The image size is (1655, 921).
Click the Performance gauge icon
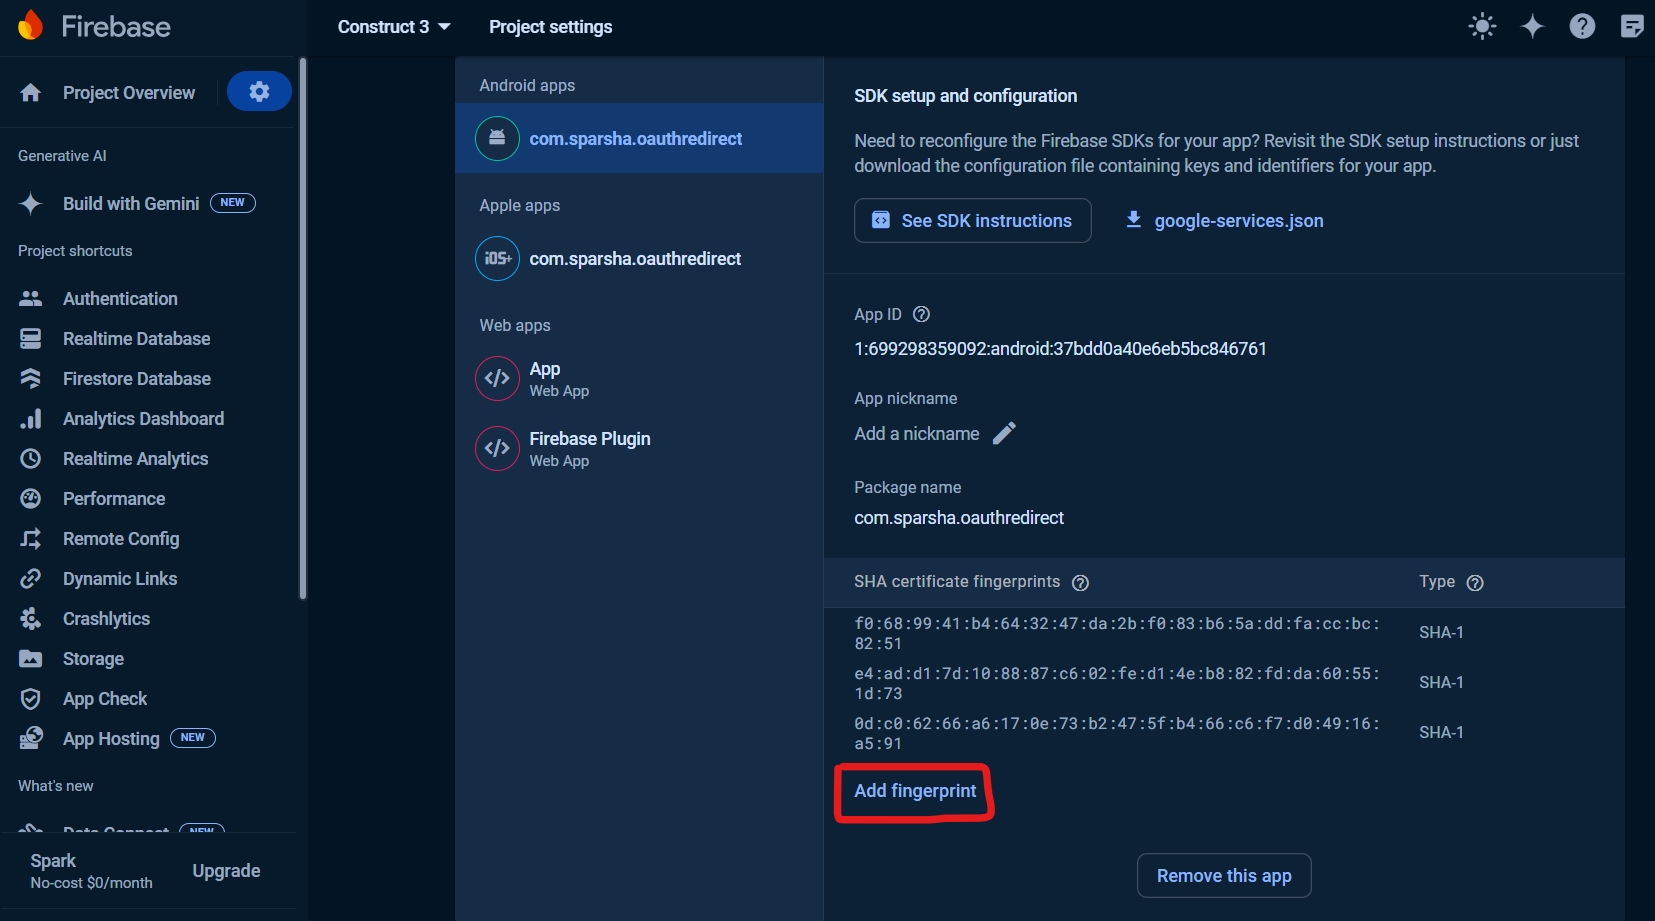pyautogui.click(x=31, y=499)
